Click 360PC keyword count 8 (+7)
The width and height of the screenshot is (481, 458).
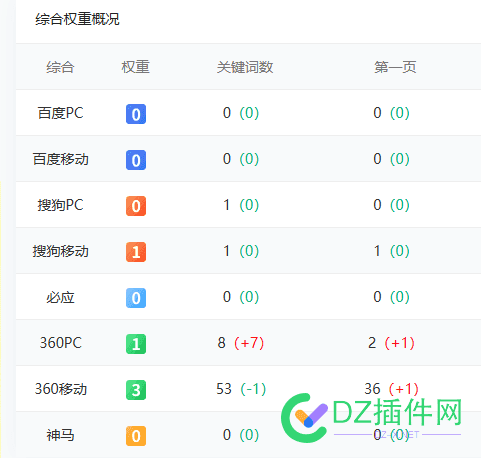(x=241, y=343)
